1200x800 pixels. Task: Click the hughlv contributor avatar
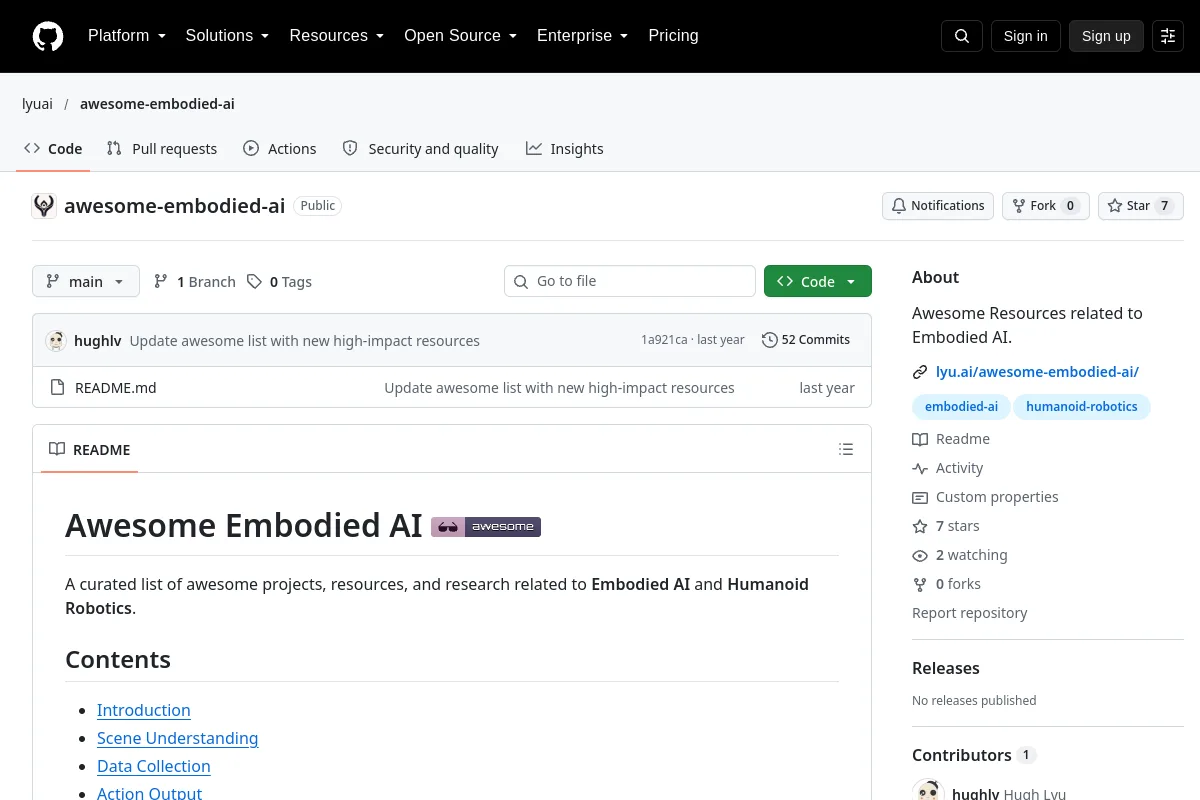click(928, 790)
